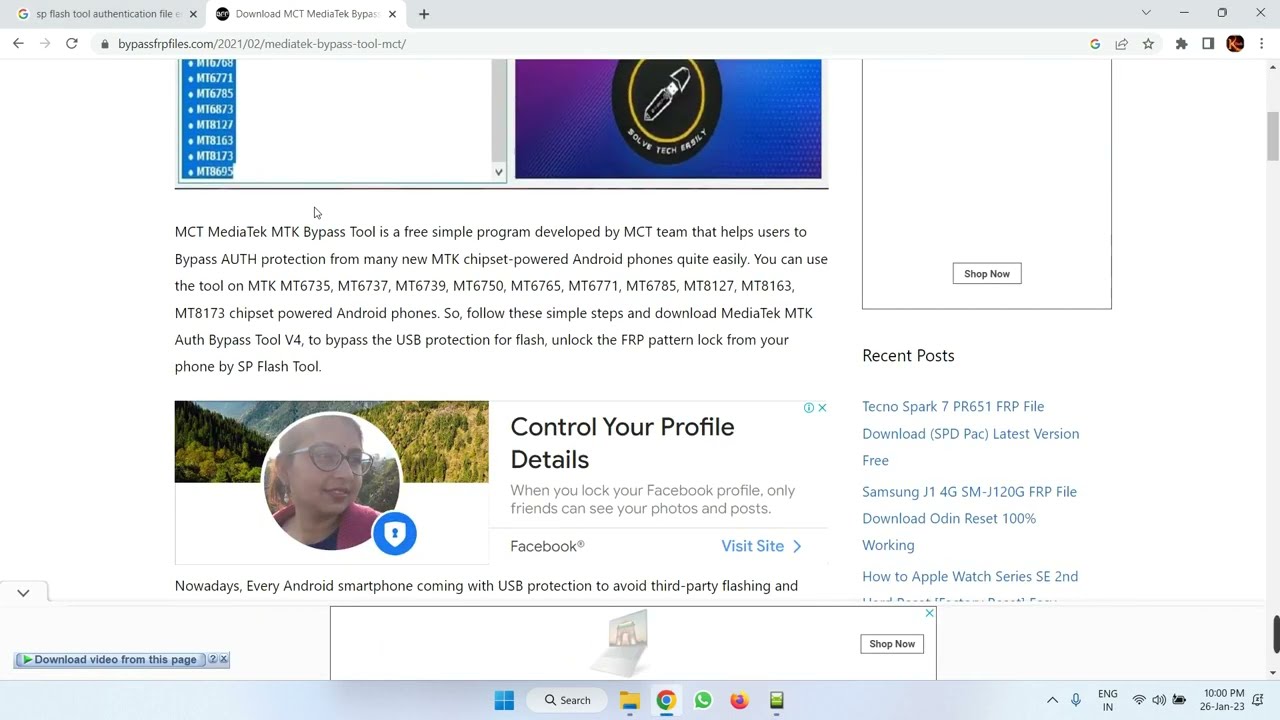Close the MCT MediaTek Bypass tab
This screenshot has width=1280, height=720.
[392, 14]
